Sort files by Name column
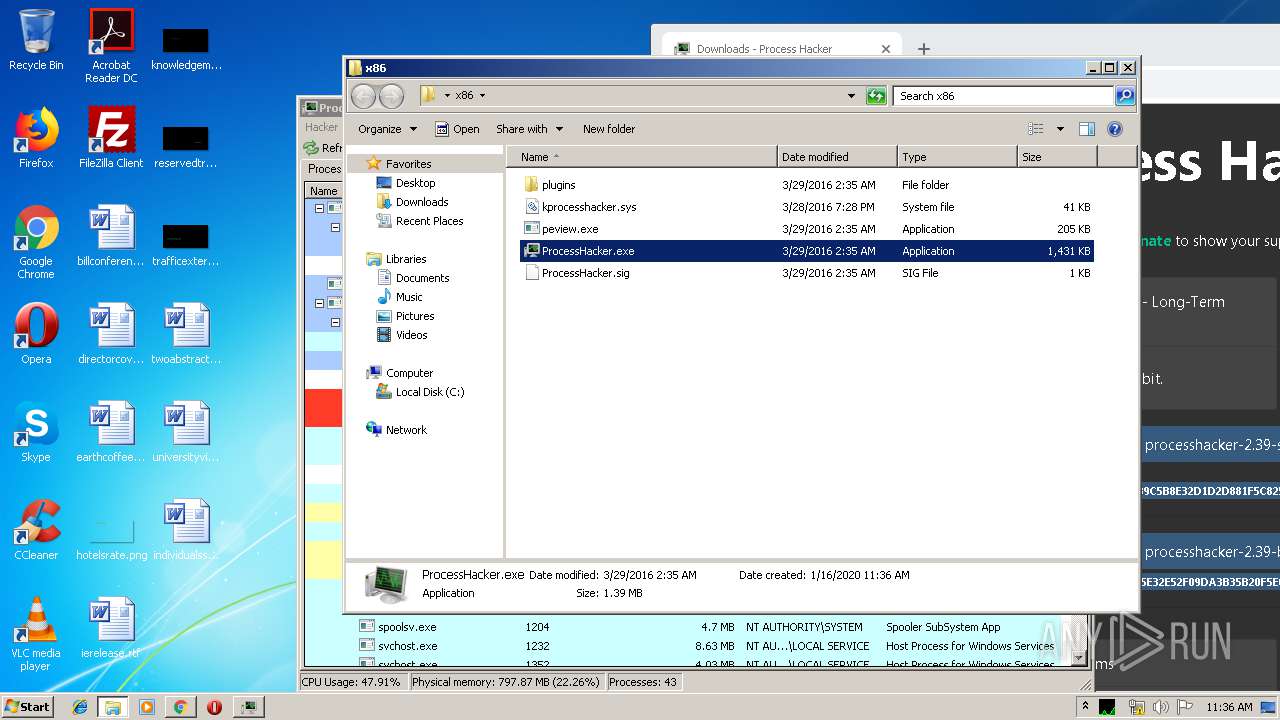This screenshot has height=720, width=1280. click(x=642, y=157)
